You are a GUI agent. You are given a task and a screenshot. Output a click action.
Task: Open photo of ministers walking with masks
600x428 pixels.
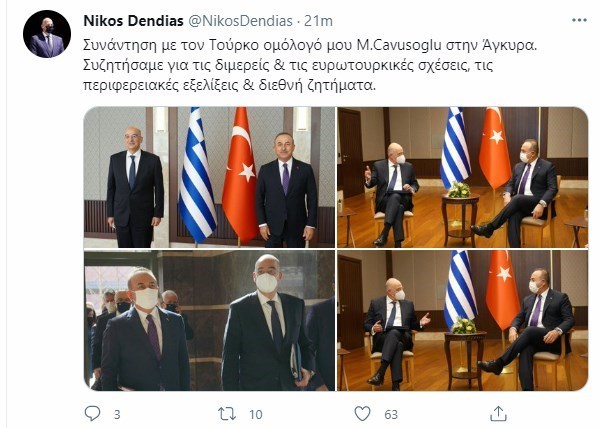pos(209,321)
